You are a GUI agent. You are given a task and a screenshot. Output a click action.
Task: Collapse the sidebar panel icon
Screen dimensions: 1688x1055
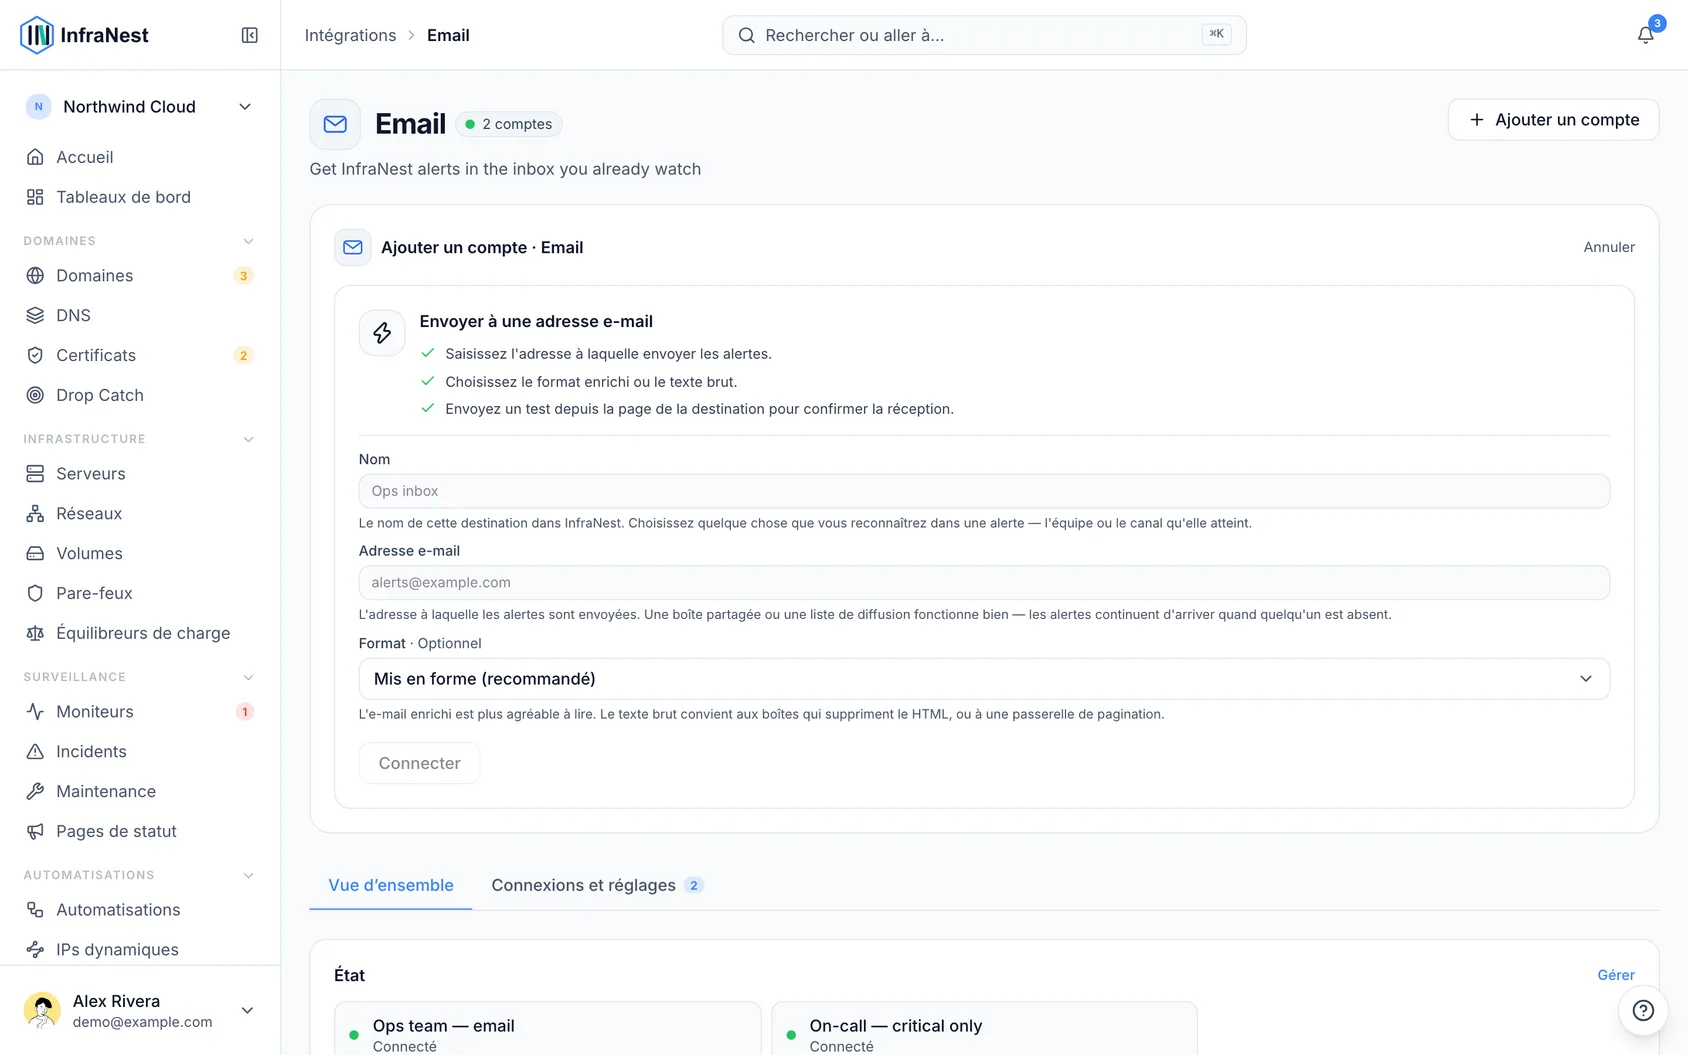point(250,35)
